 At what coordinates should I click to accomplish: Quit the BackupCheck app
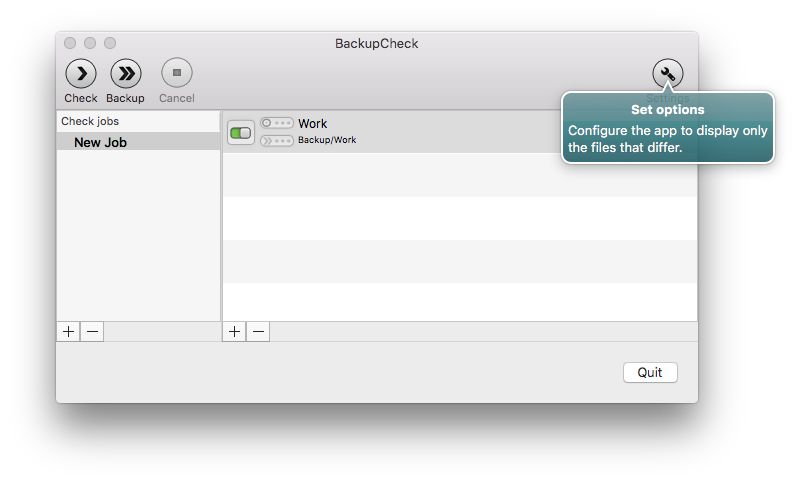point(650,373)
